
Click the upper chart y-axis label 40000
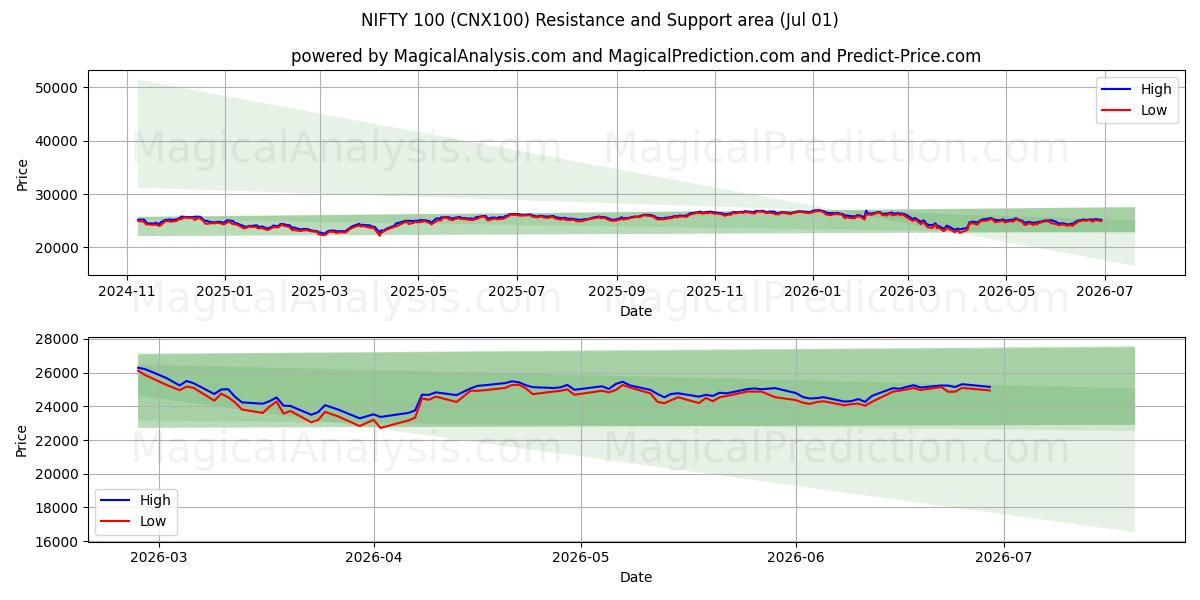59,141
